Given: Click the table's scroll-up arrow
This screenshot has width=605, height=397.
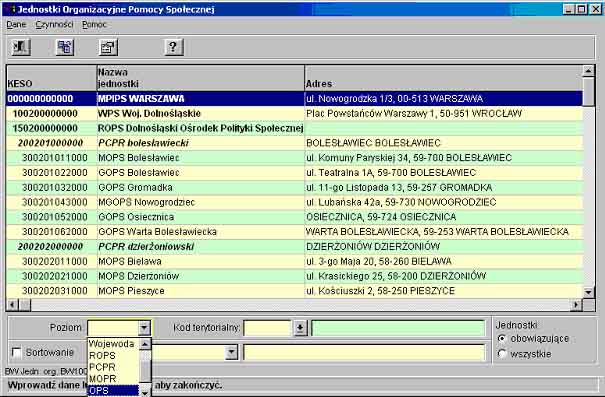Looking at the screenshot, I should coord(588,71).
